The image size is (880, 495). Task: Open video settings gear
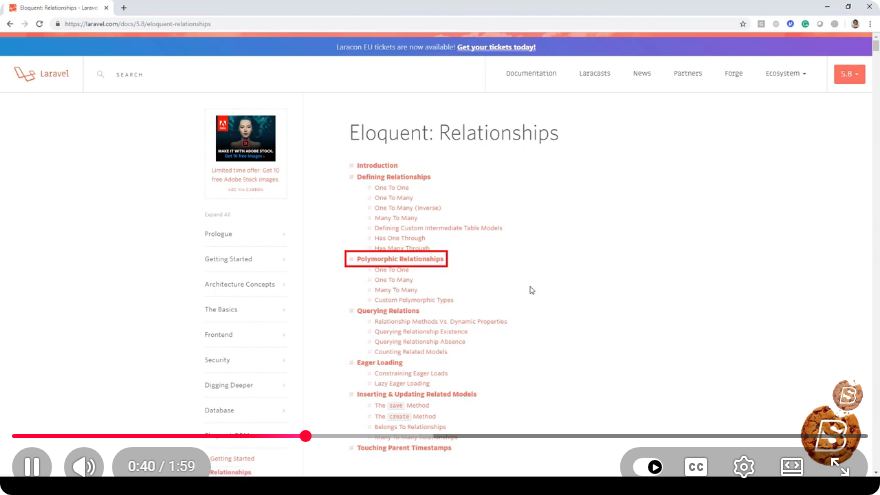744,466
